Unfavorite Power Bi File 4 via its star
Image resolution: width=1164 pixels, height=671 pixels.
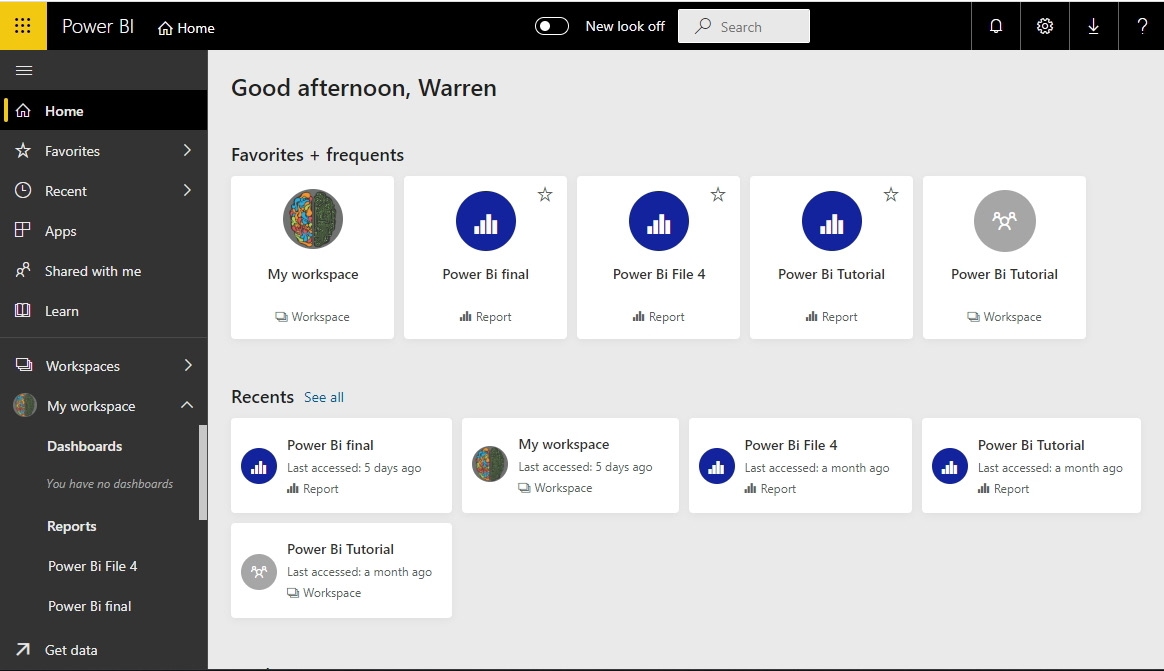click(718, 196)
